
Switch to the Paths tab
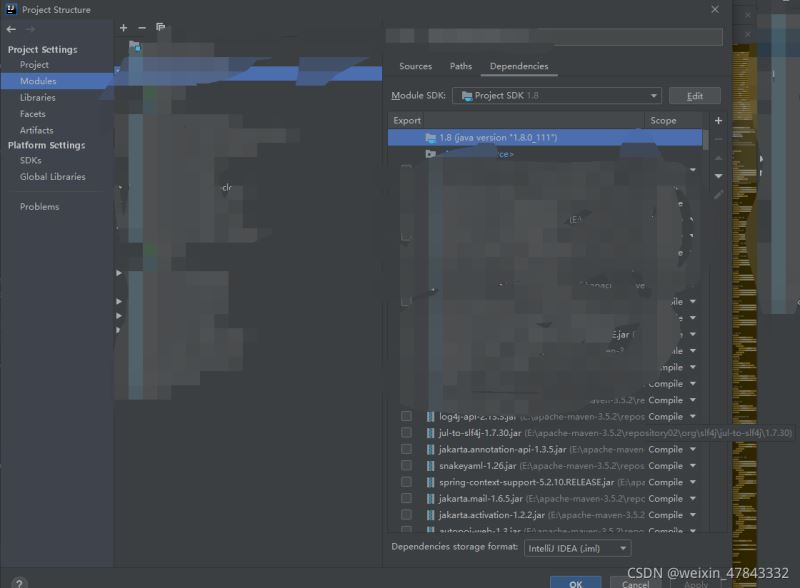tap(461, 66)
